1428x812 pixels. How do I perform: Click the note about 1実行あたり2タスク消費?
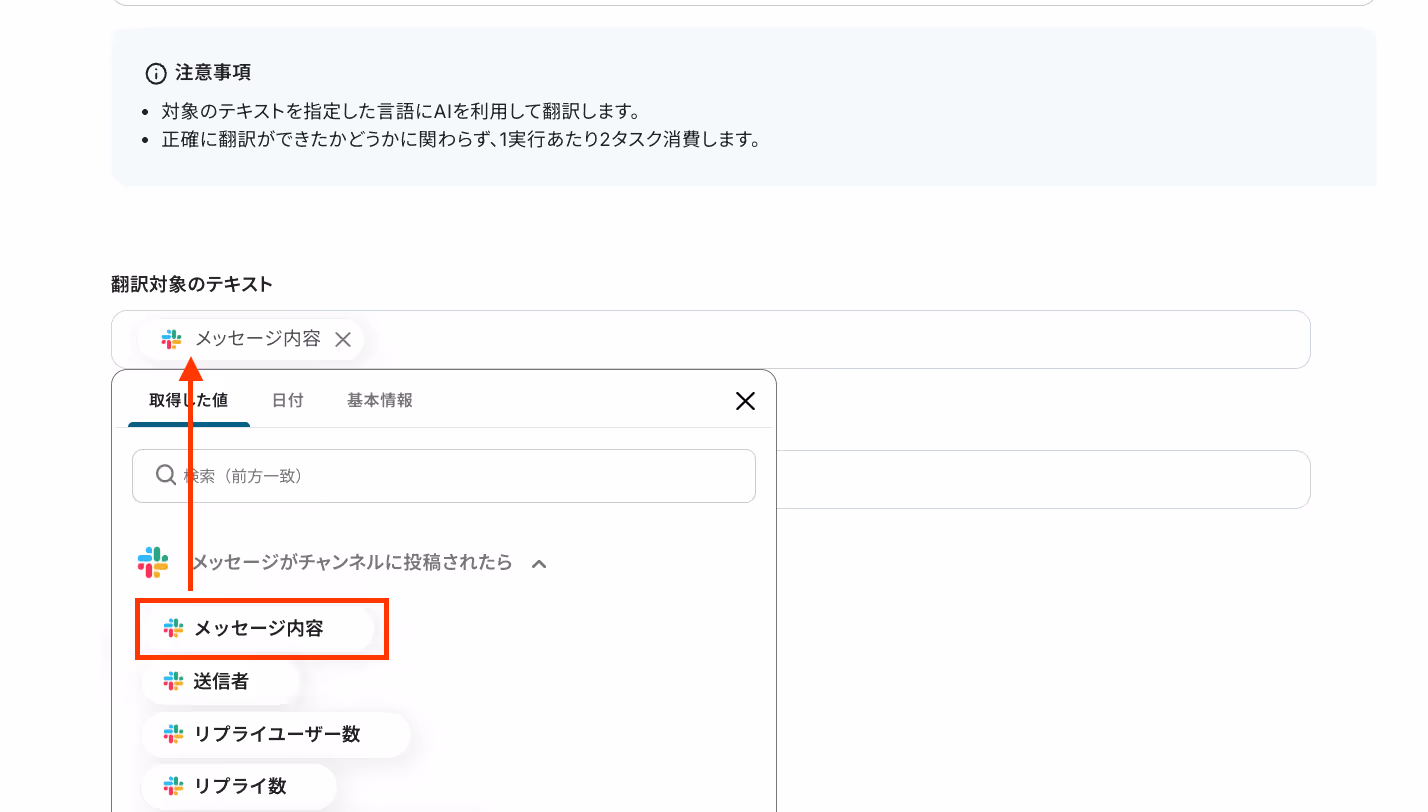(x=461, y=139)
